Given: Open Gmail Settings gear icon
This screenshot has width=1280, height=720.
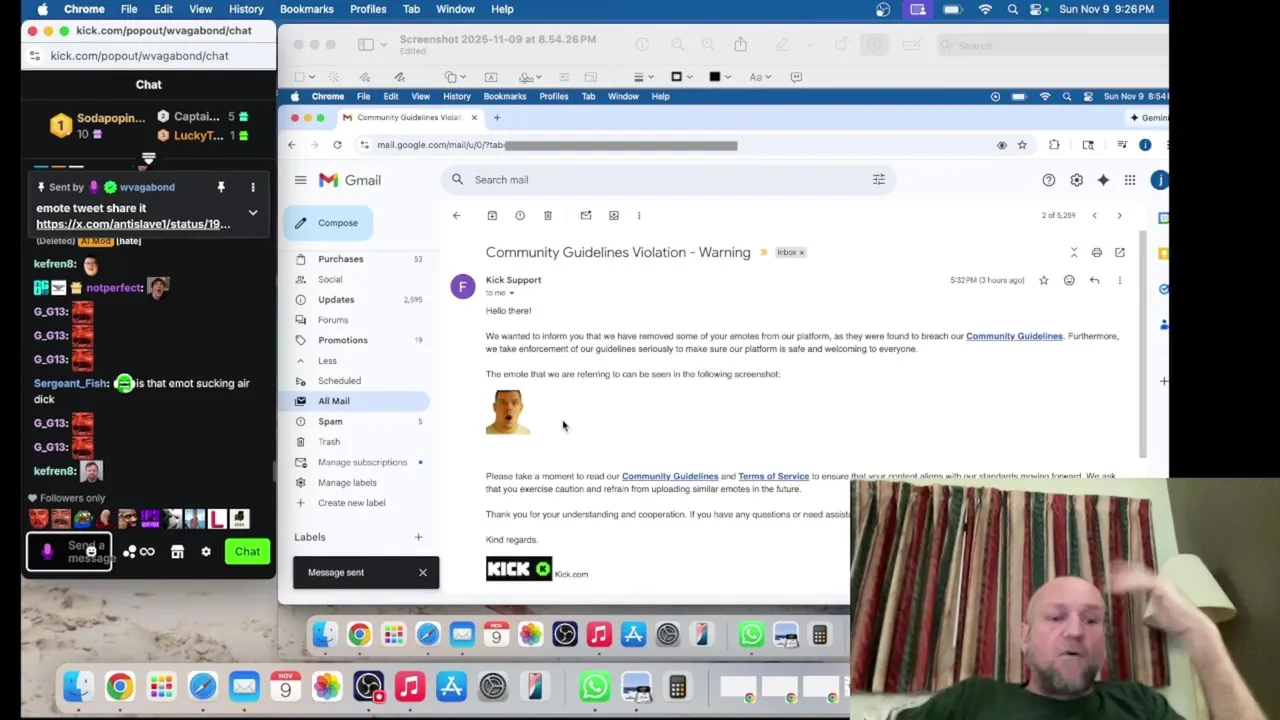Looking at the screenshot, I should coord(1076,180).
